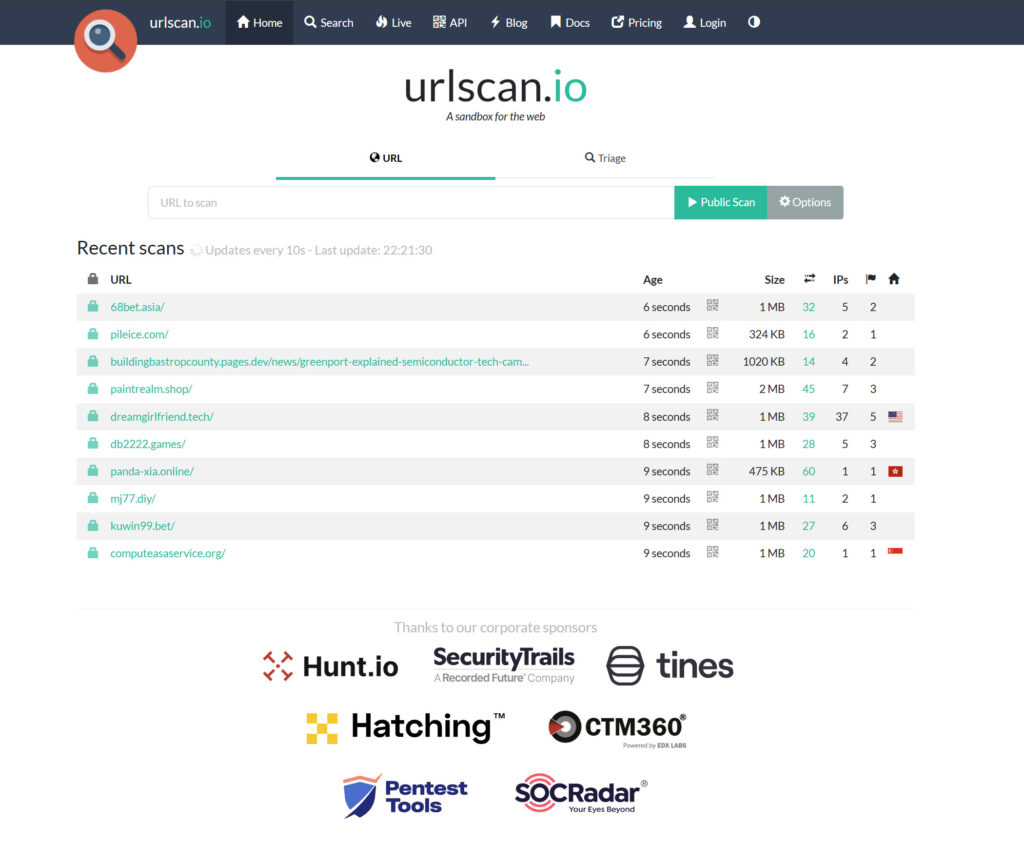Open QR code icon for computeasaservice.org row
Screen dimensions: 1024x843
tap(712, 552)
